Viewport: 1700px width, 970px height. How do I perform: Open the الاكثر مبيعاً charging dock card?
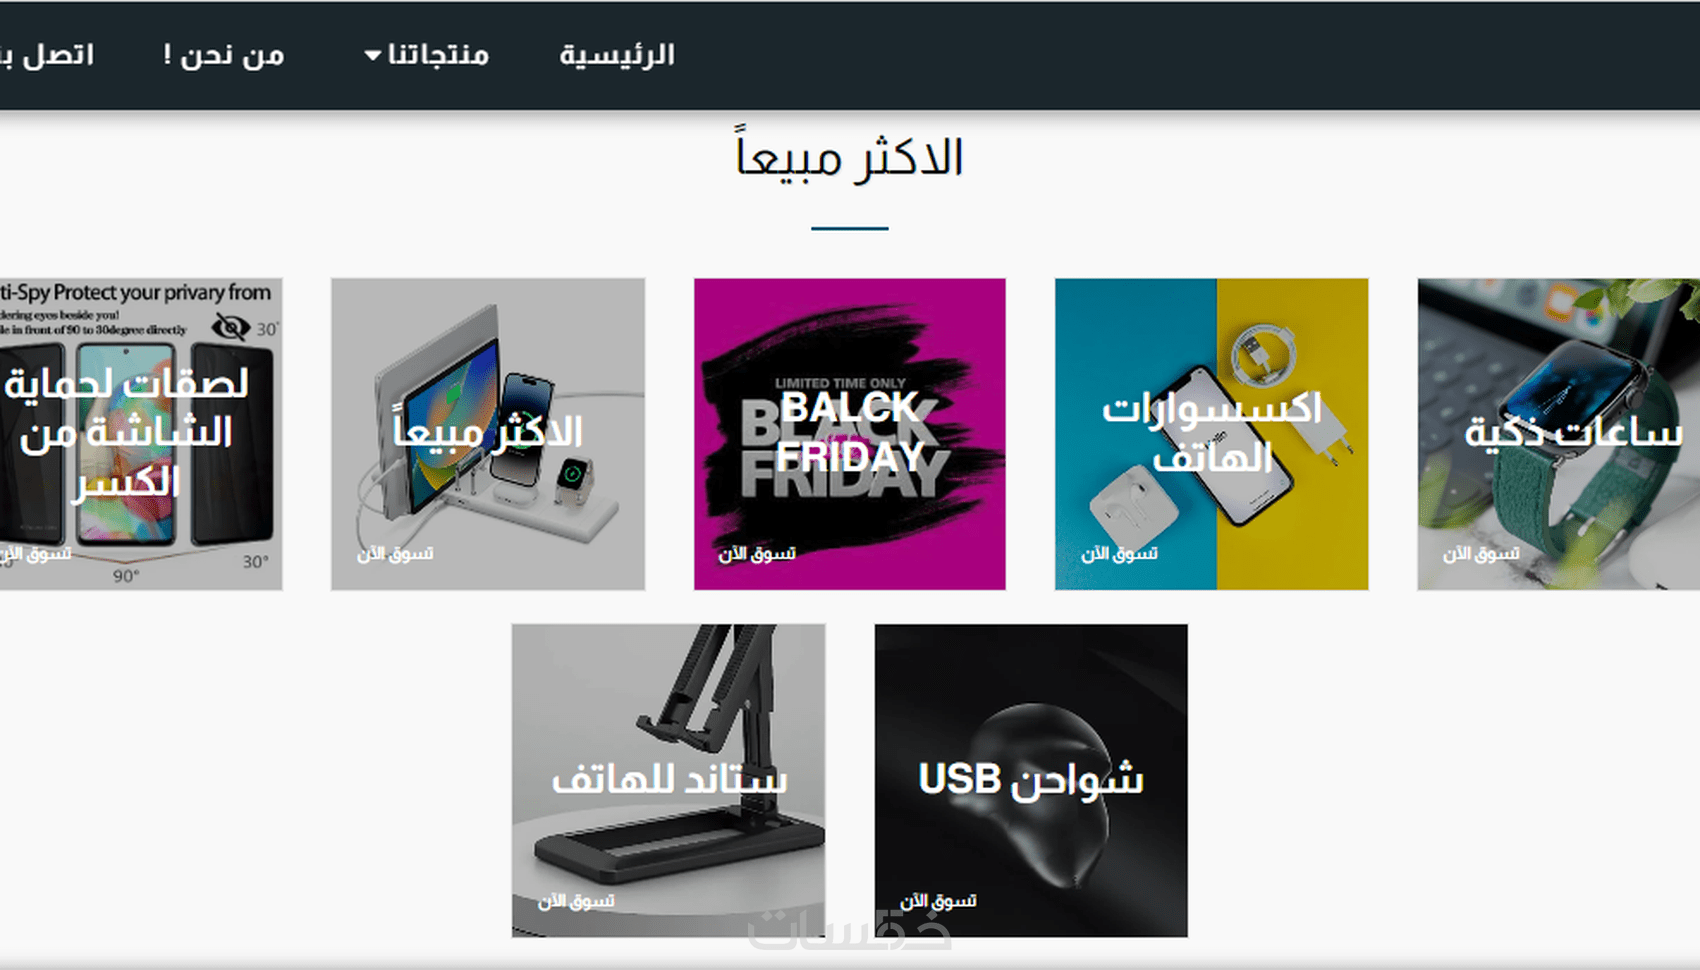[x=488, y=434]
